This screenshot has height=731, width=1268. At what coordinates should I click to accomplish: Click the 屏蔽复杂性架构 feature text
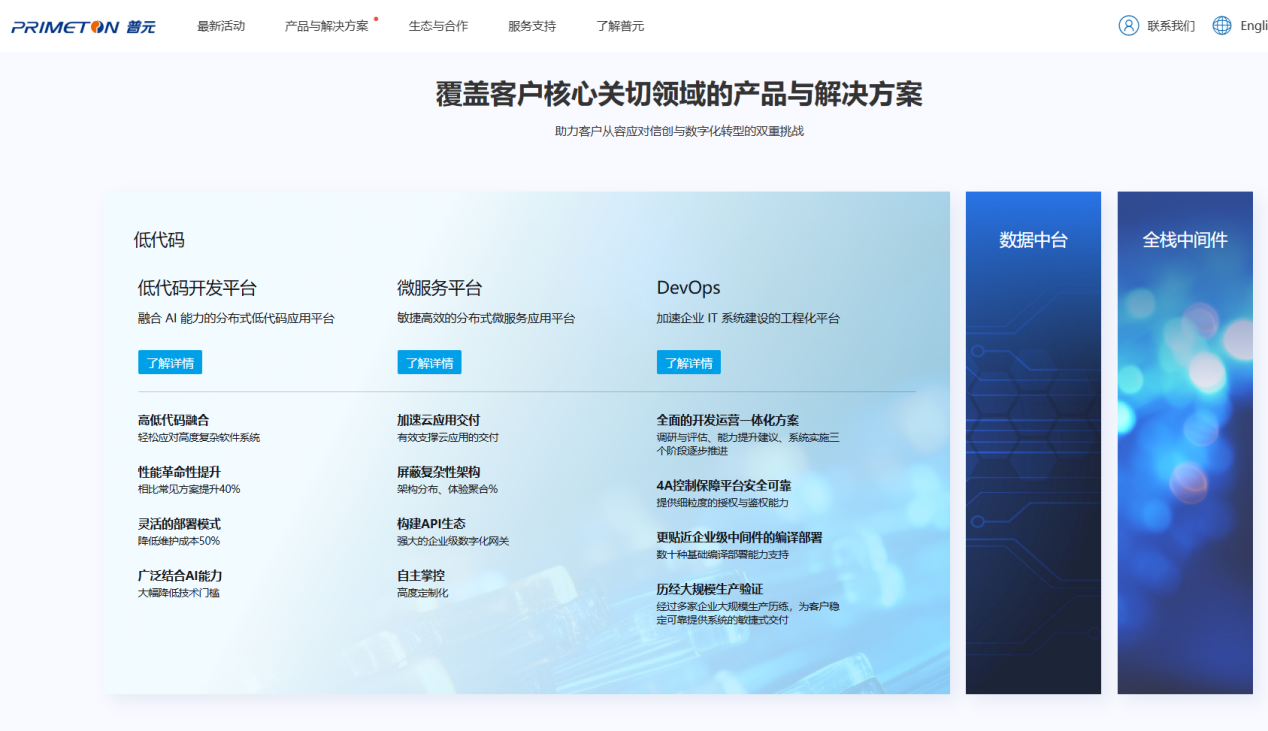pyautogui.click(x=439, y=472)
